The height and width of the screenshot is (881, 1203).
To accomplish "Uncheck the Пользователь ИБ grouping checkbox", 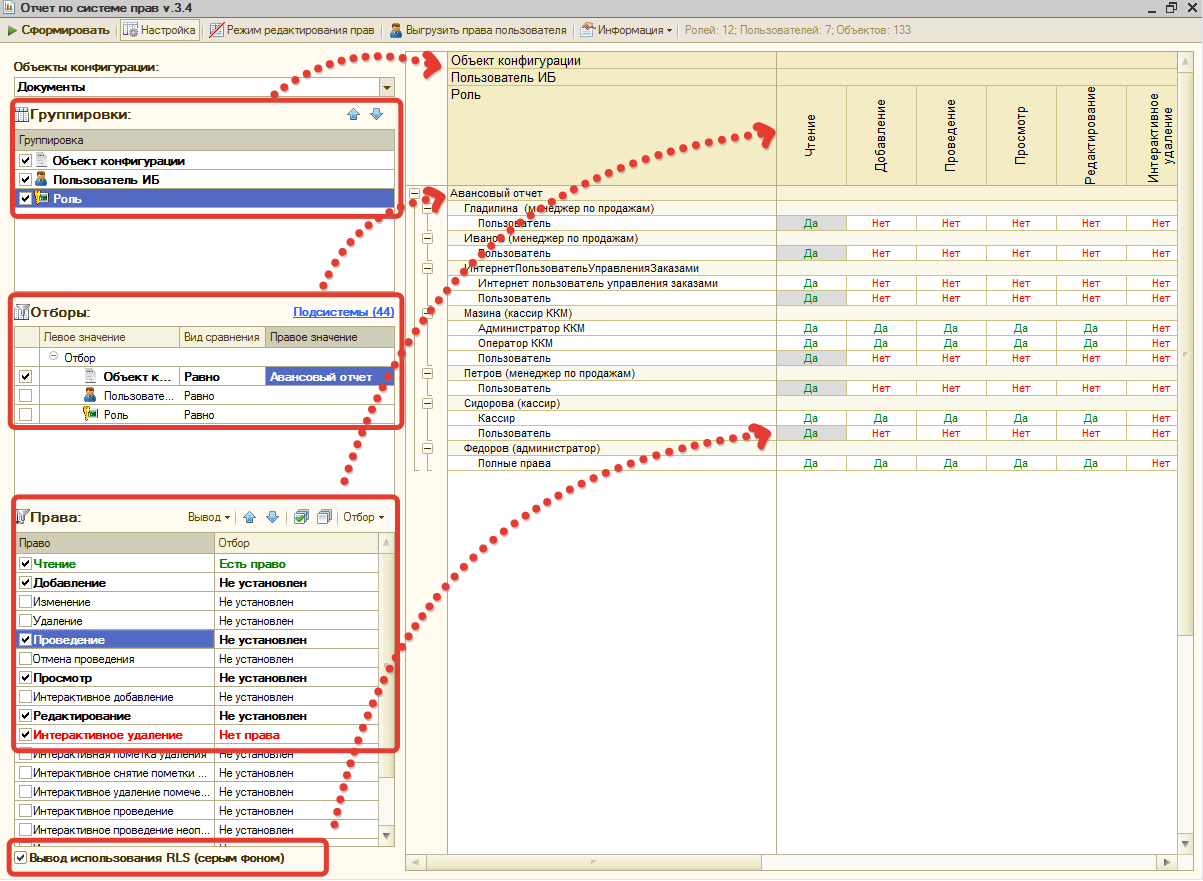I will click(26, 180).
